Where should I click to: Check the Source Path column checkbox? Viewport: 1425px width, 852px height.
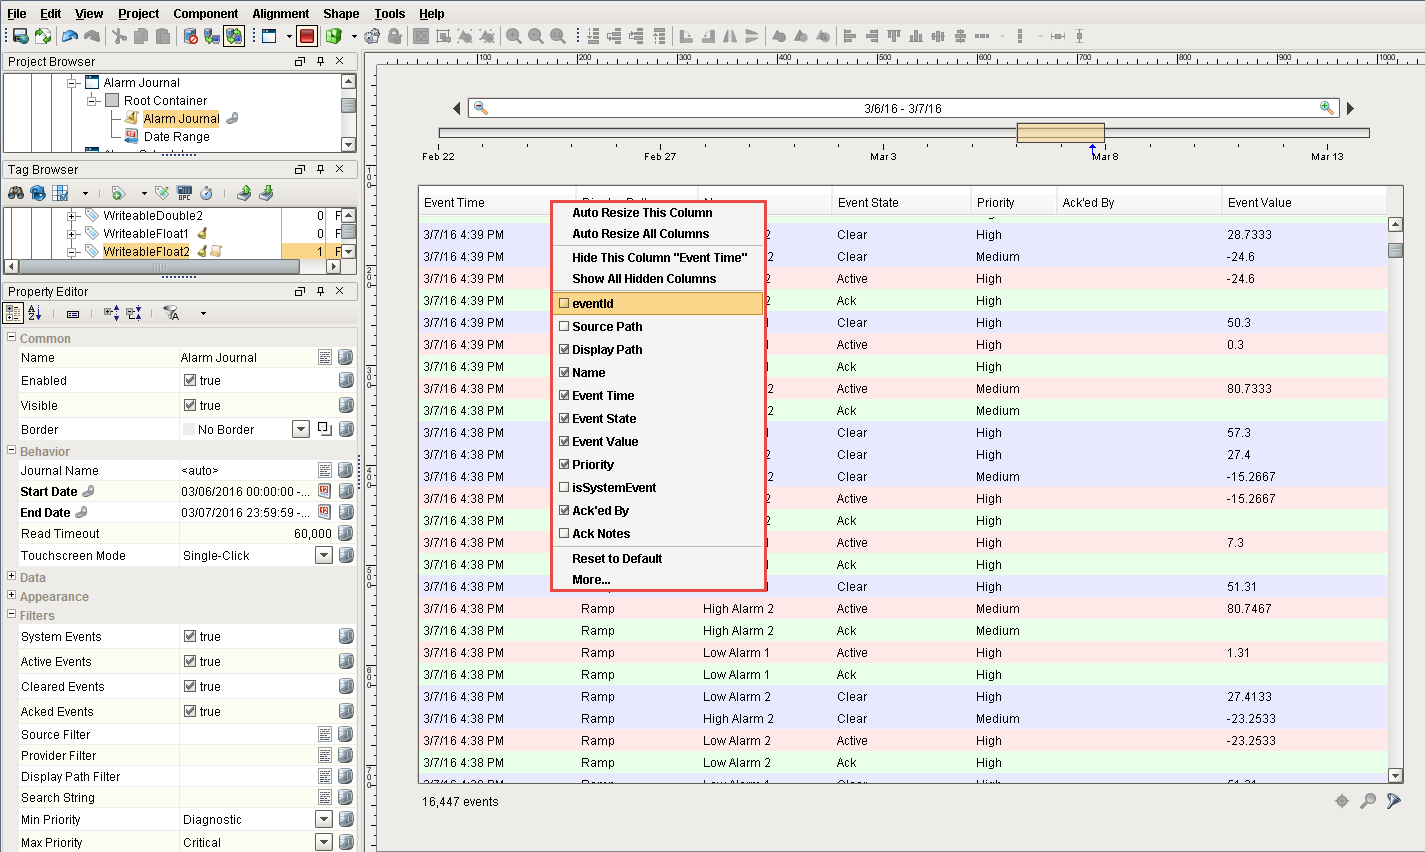click(x=566, y=326)
